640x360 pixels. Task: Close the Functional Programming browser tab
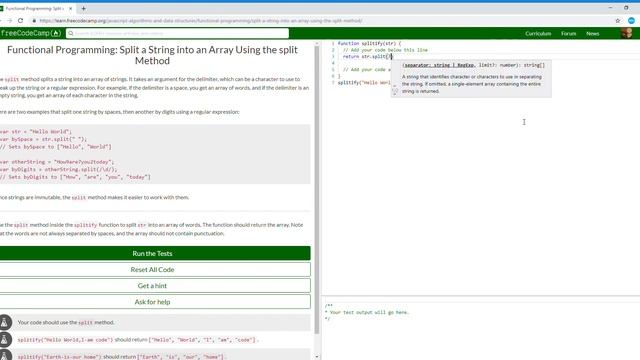(x=70, y=8)
